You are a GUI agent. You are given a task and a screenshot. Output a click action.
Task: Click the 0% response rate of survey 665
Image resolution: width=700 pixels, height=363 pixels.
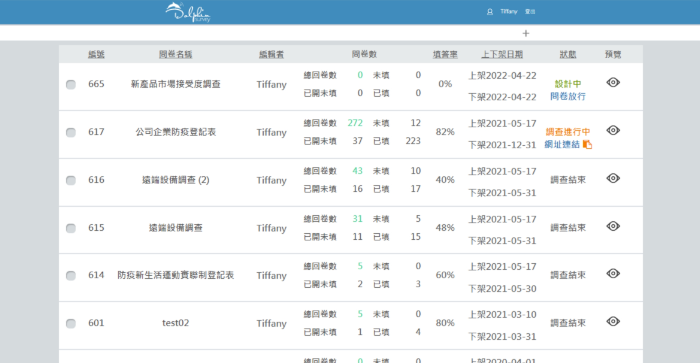point(445,83)
